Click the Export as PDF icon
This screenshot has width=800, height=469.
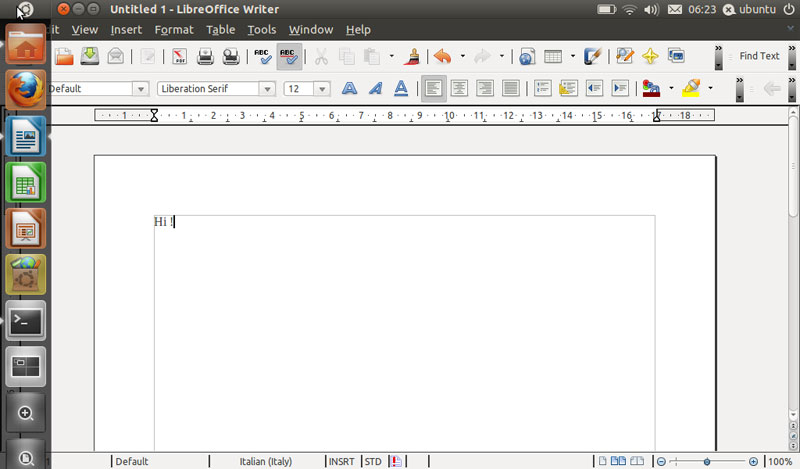[x=180, y=57]
